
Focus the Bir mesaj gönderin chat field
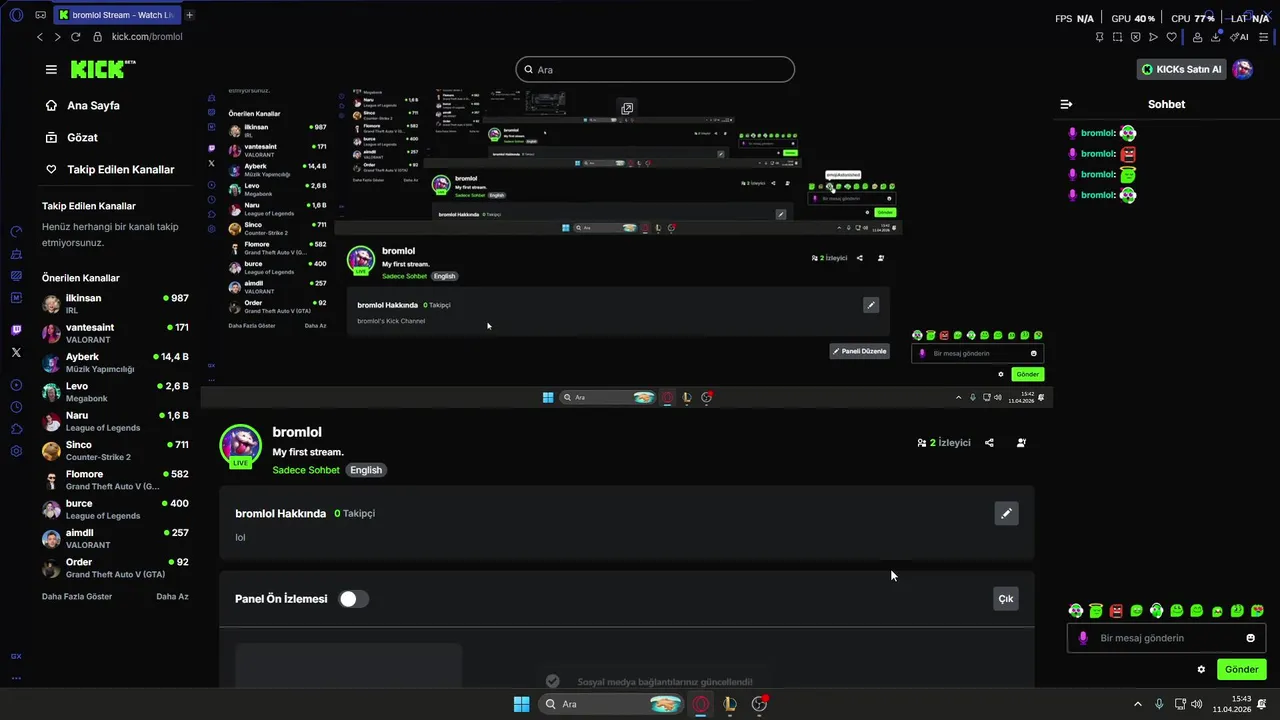(1166, 638)
